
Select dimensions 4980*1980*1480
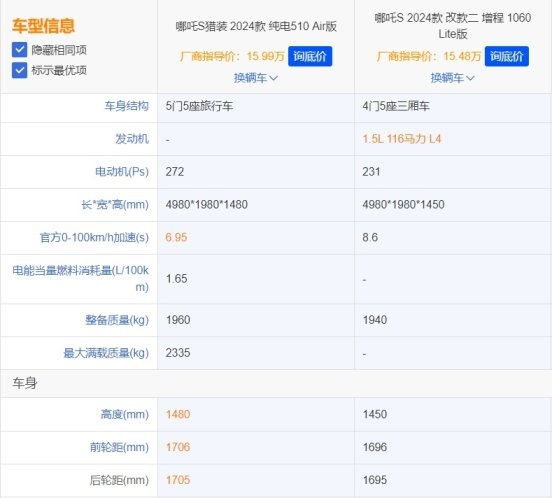(207, 204)
